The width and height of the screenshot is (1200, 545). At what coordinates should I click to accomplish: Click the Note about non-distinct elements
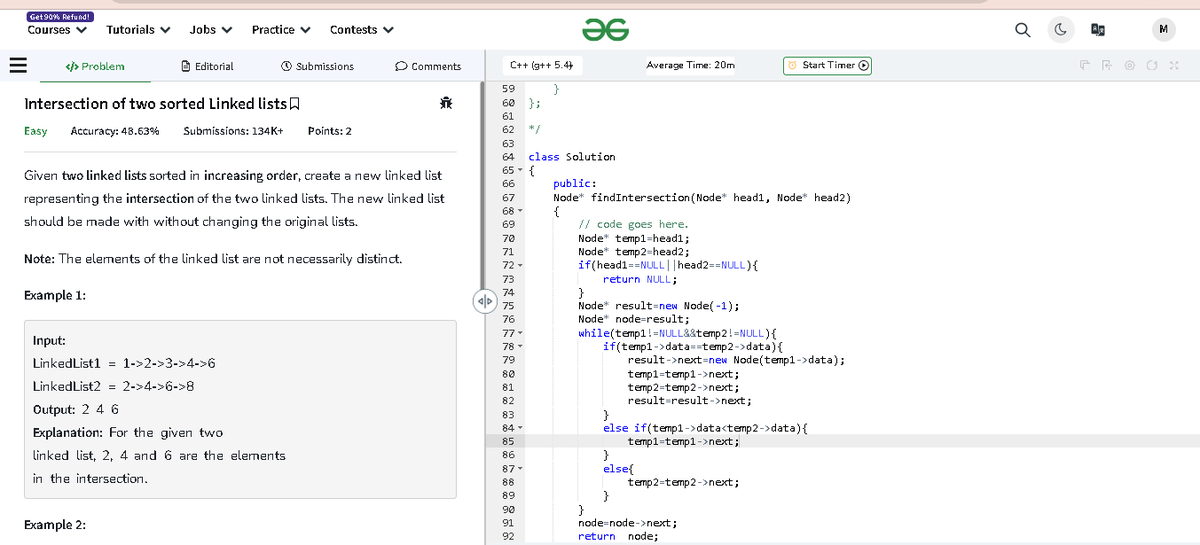tap(212, 259)
